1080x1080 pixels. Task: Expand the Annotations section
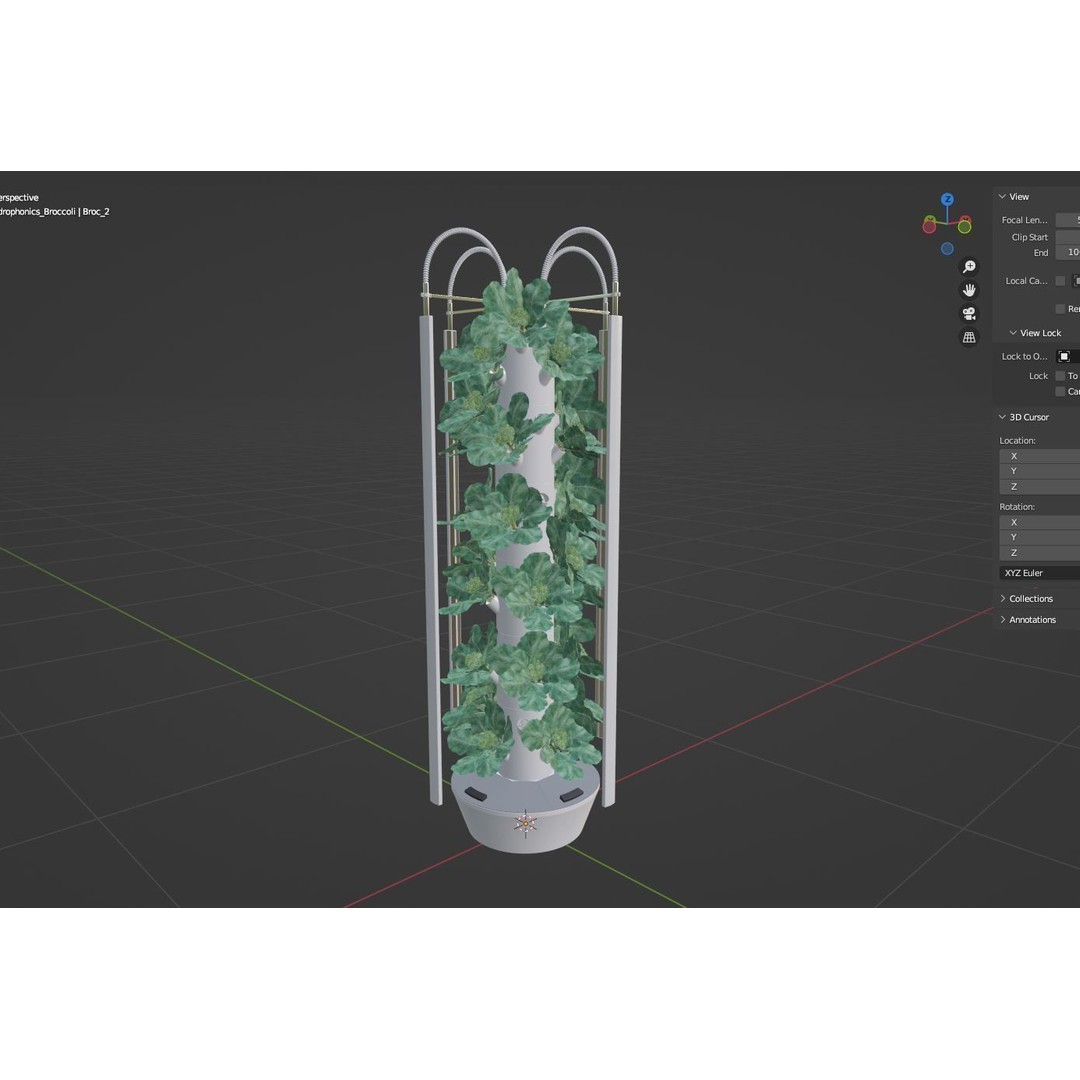click(x=1033, y=619)
